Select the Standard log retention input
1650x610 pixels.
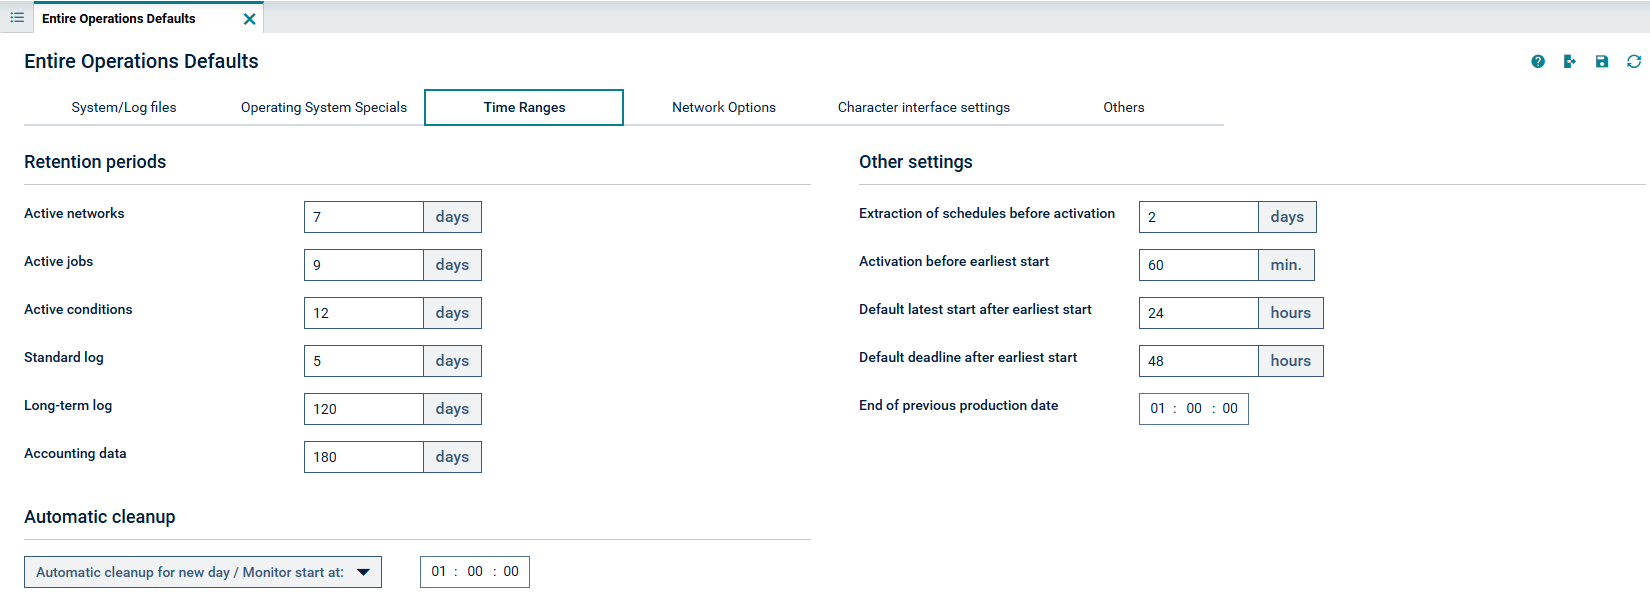(x=364, y=361)
